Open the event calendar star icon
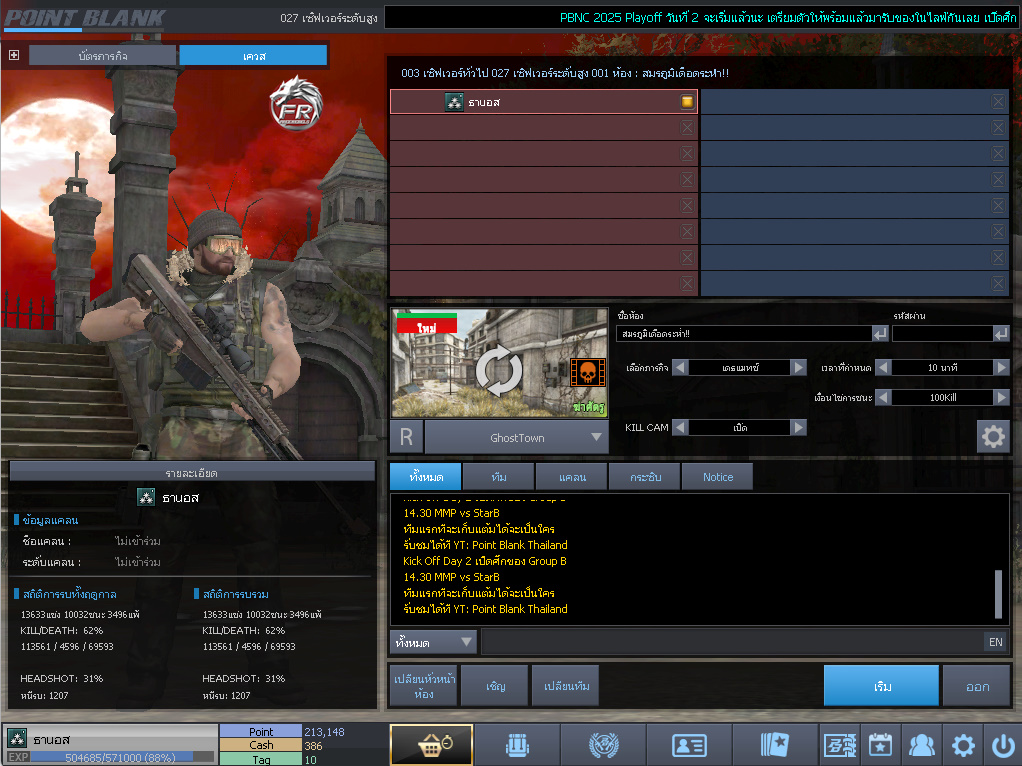 [x=879, y=745]
